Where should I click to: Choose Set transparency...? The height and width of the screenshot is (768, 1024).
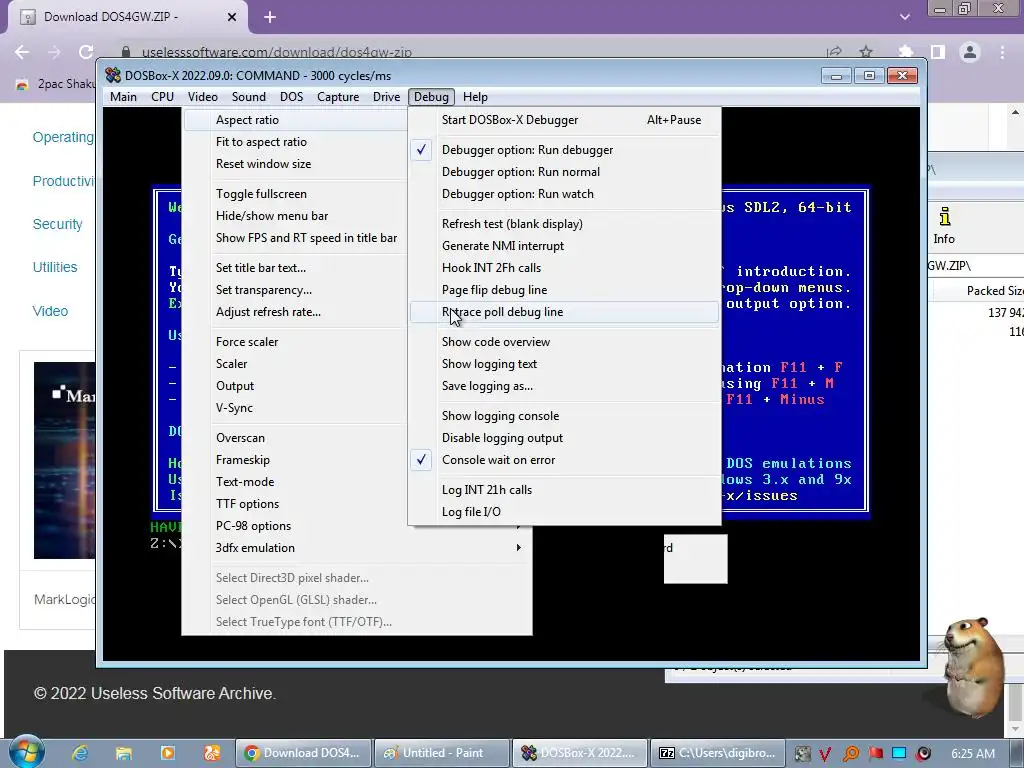click(296, 290)
